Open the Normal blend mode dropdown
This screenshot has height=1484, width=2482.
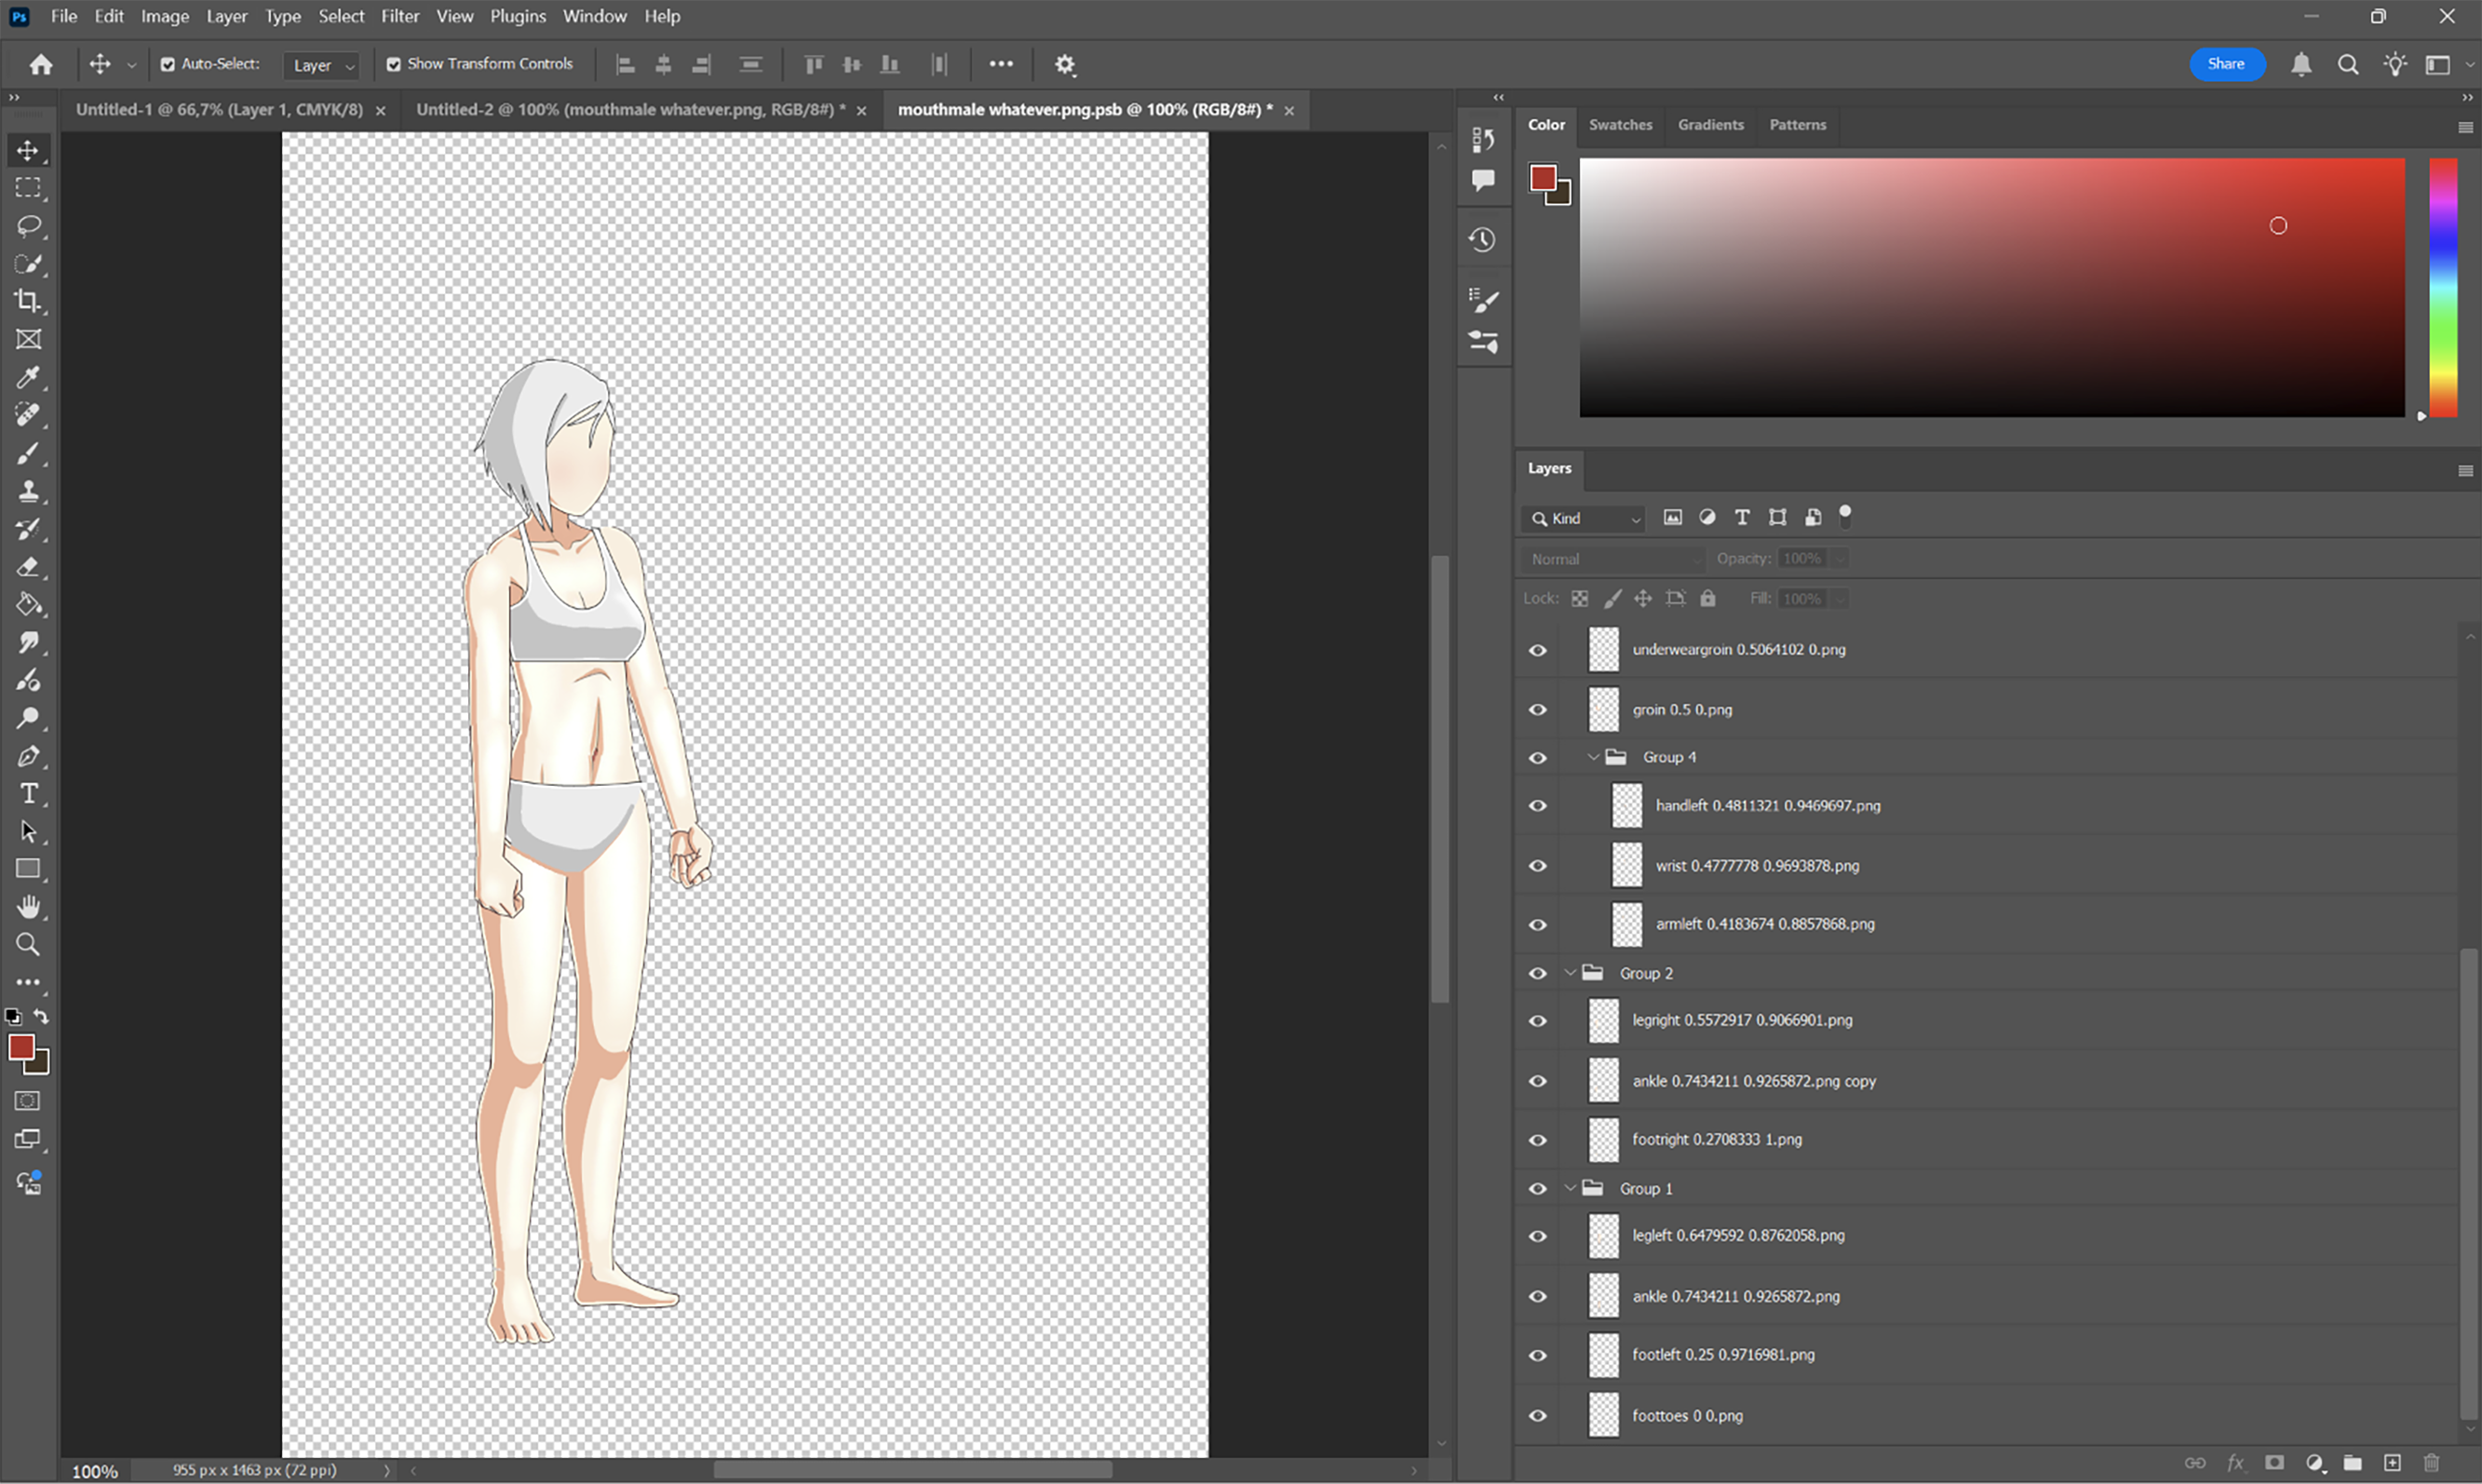1612,559
